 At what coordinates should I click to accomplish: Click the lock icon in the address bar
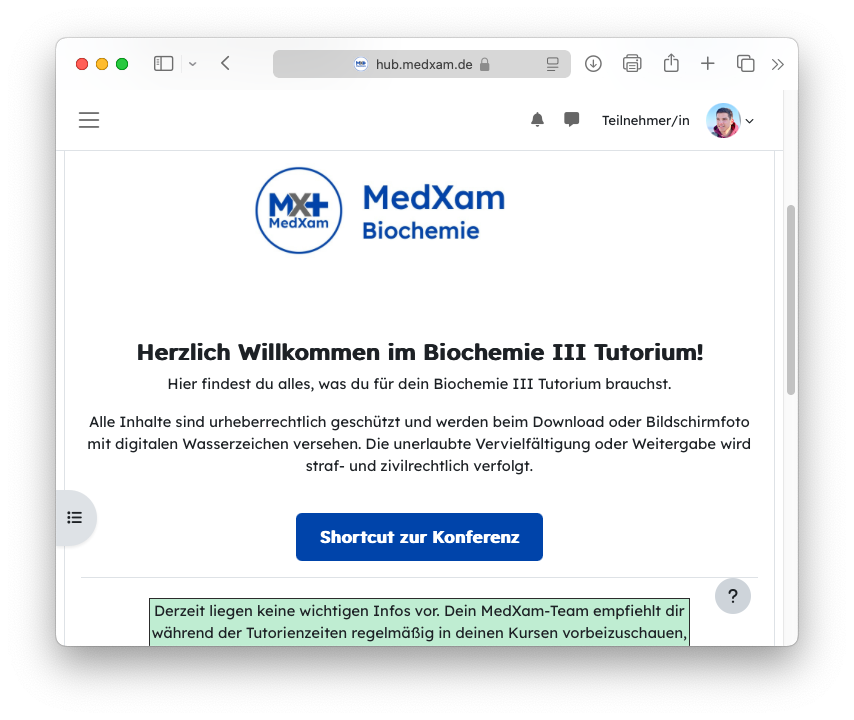coord(485,64)
